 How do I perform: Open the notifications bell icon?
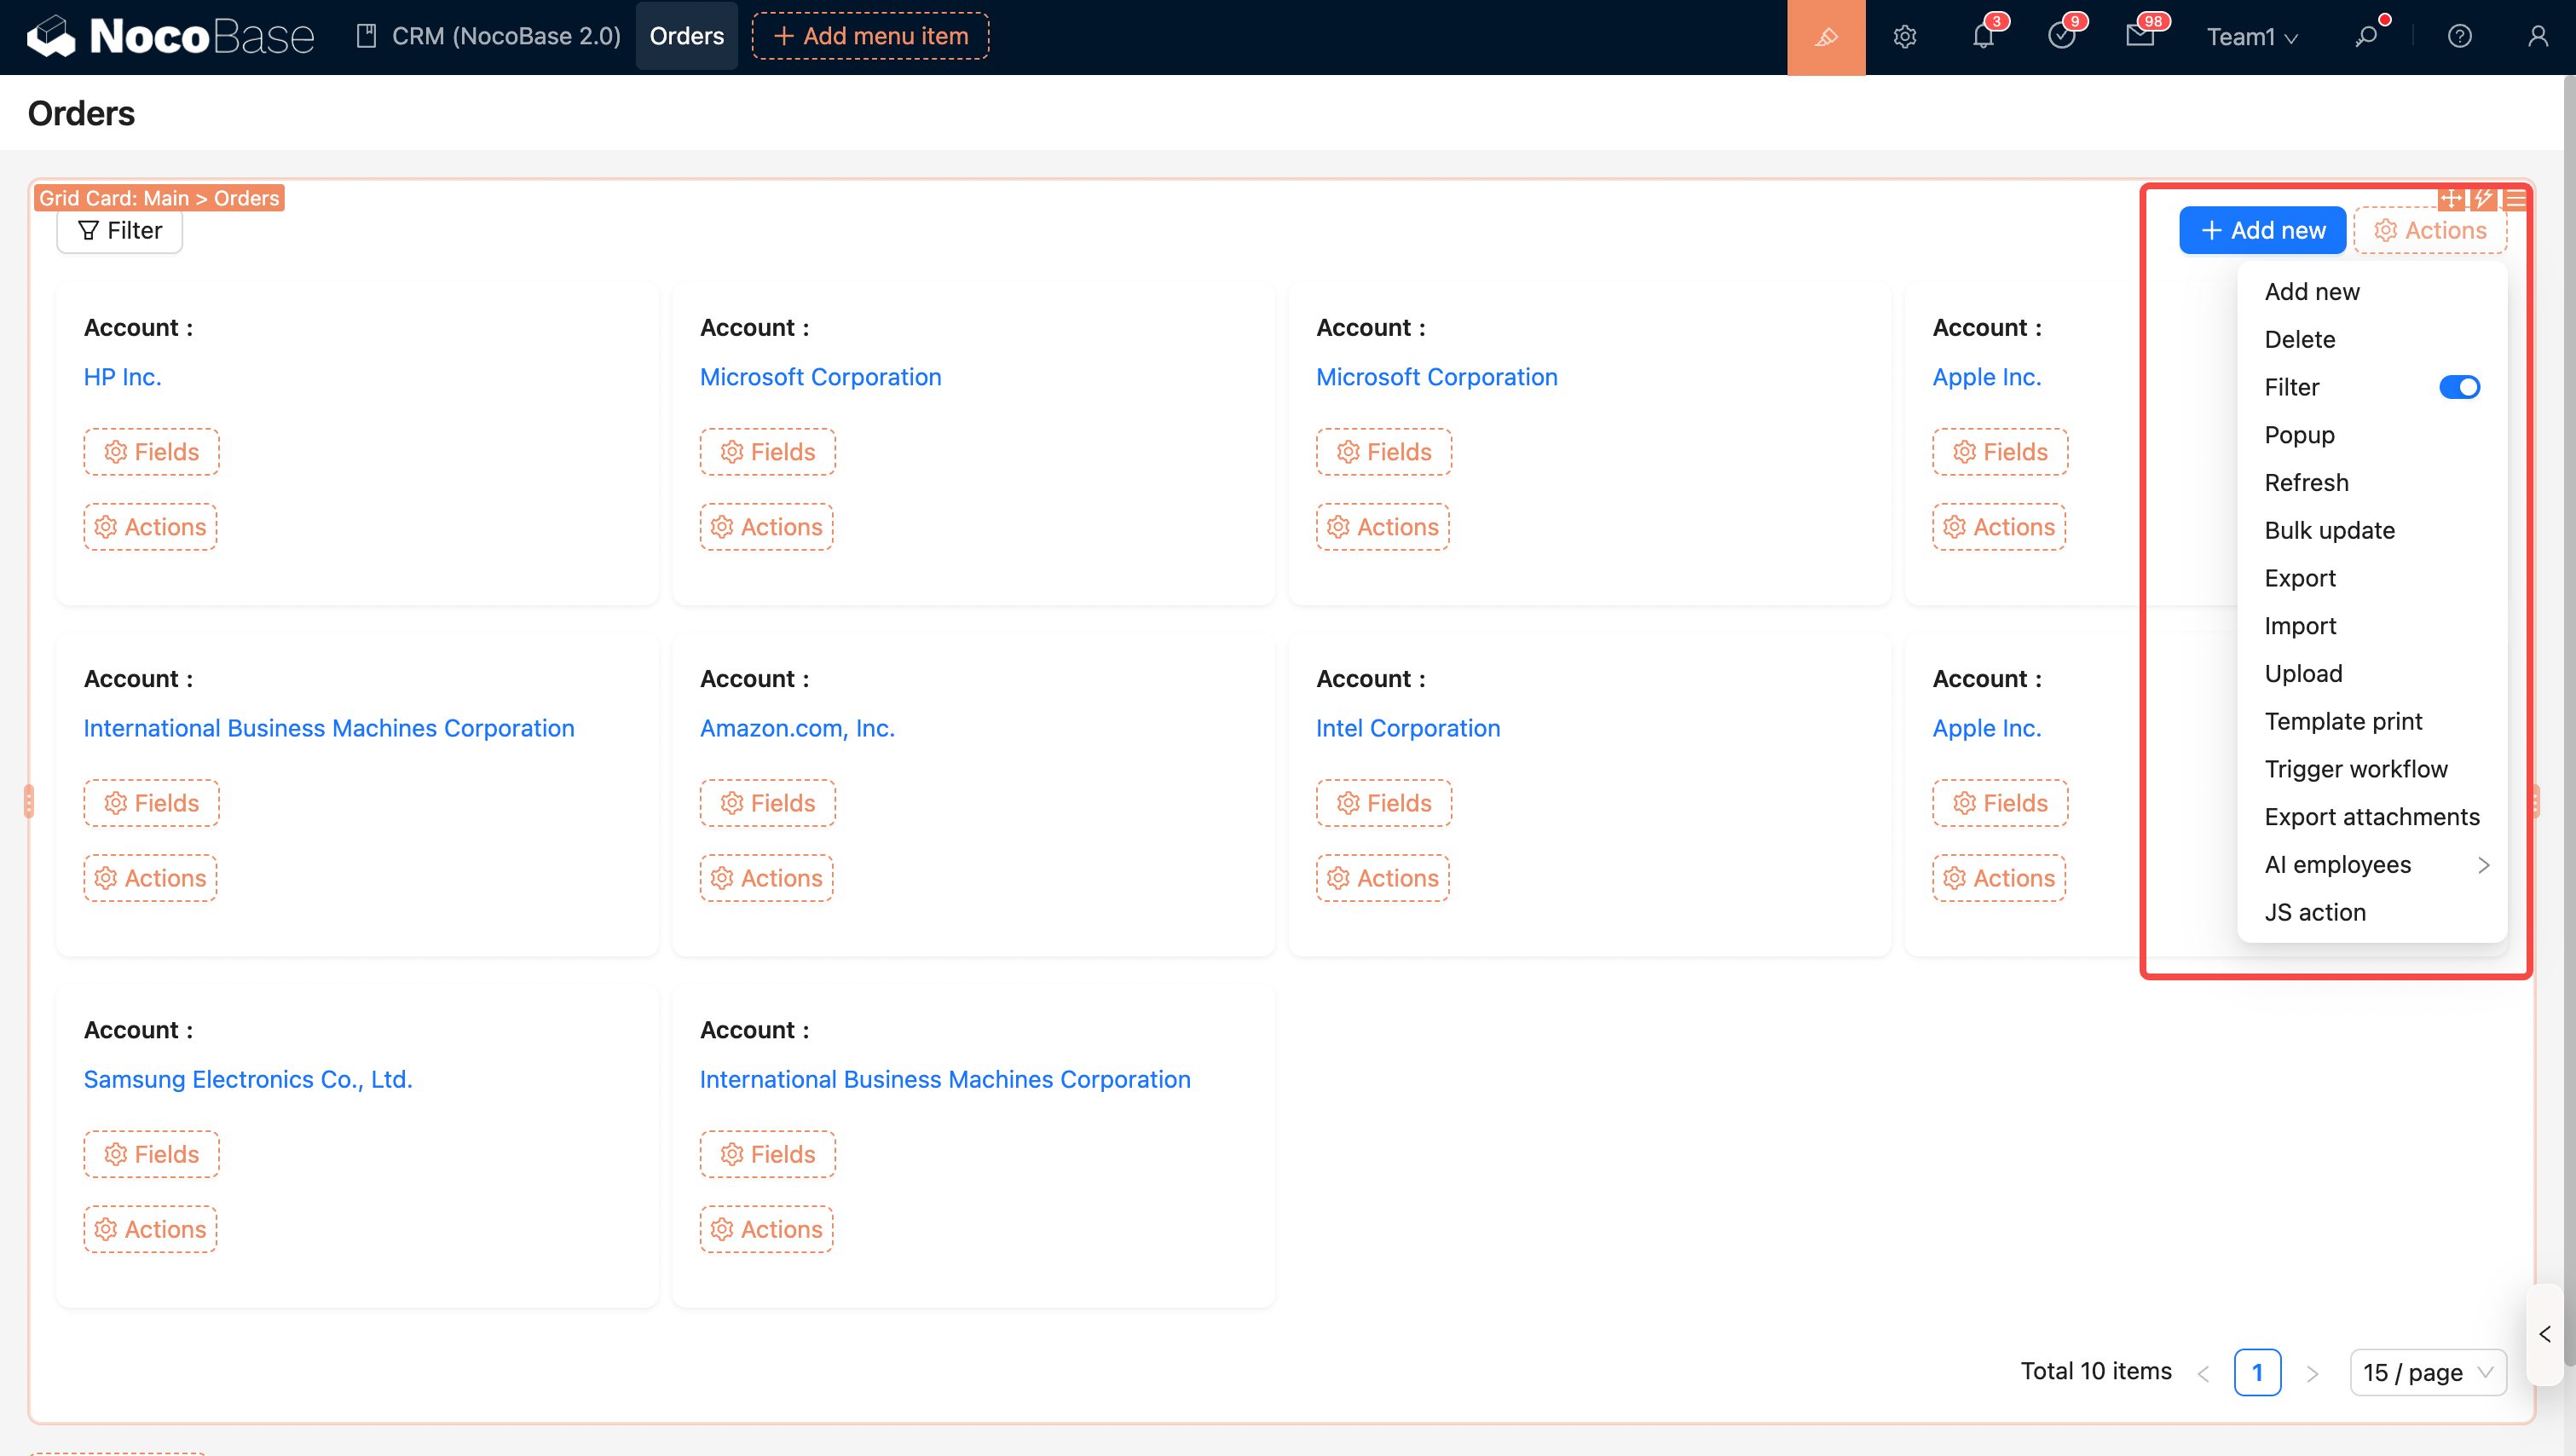click(1983, 37)
